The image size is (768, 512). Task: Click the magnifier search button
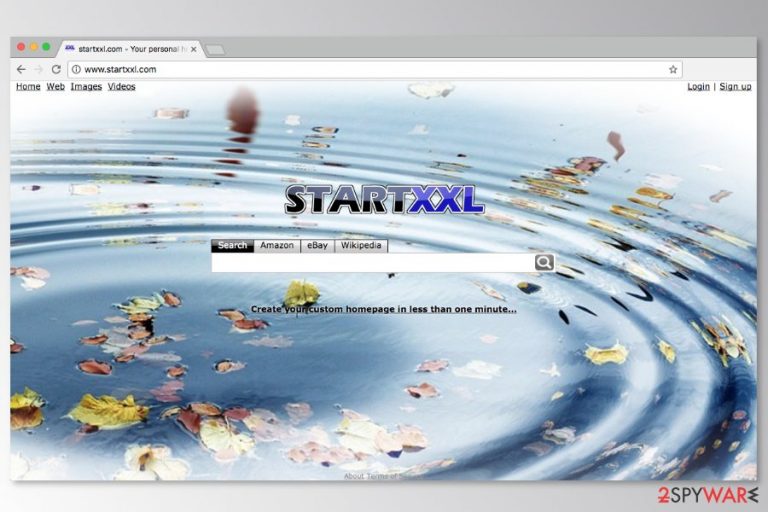click(x=544, y=262)
